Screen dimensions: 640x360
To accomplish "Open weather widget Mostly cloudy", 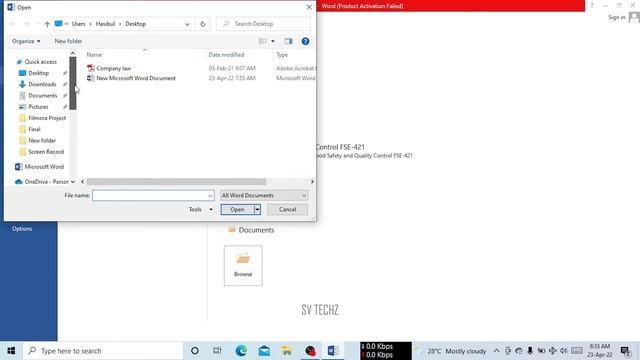I will (450, 351).
